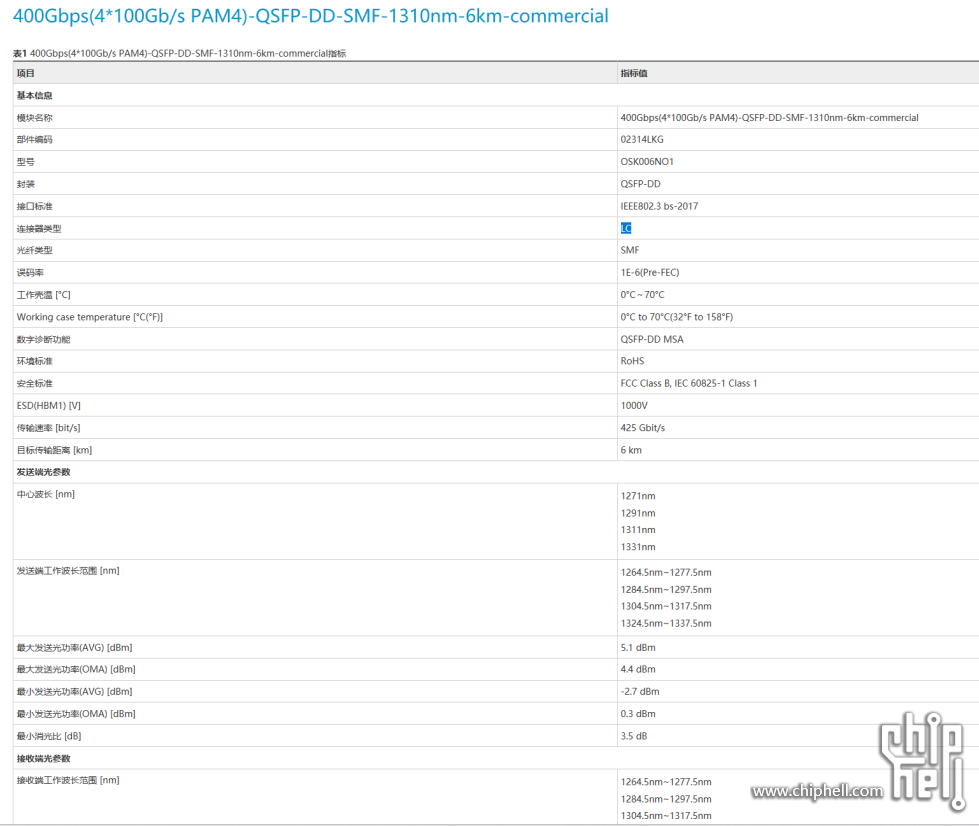
Task: Select the center wavelength 1311nm
Action: tap(637, 530)
